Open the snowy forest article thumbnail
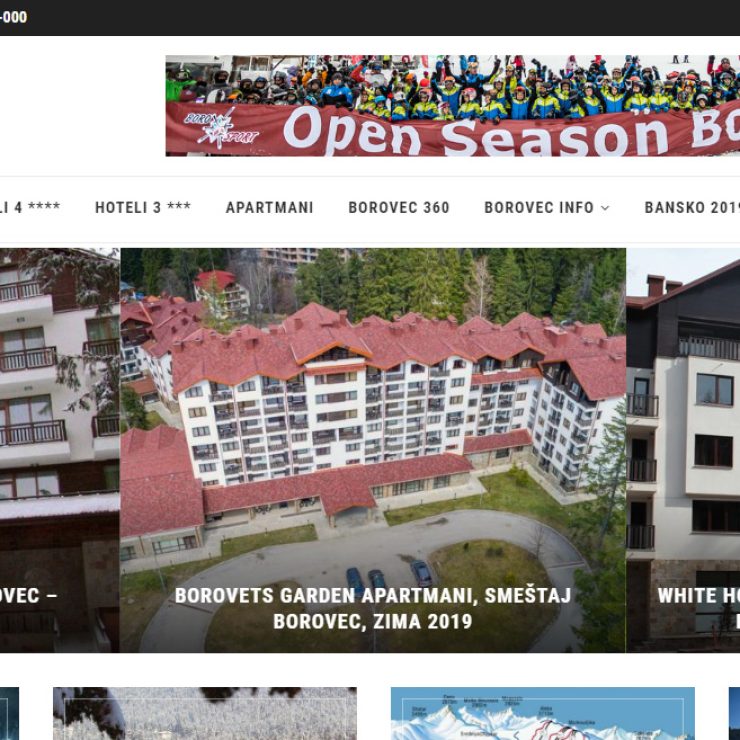This screenshot has width=740, height=740. point(205,714)
